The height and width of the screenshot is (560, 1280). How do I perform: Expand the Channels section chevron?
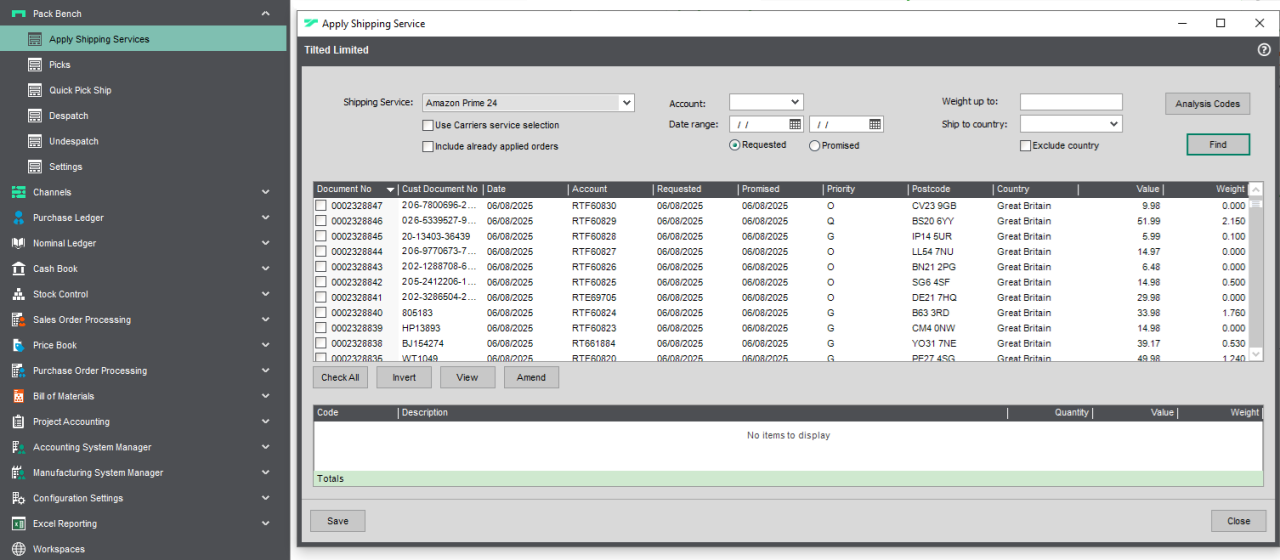265,192
